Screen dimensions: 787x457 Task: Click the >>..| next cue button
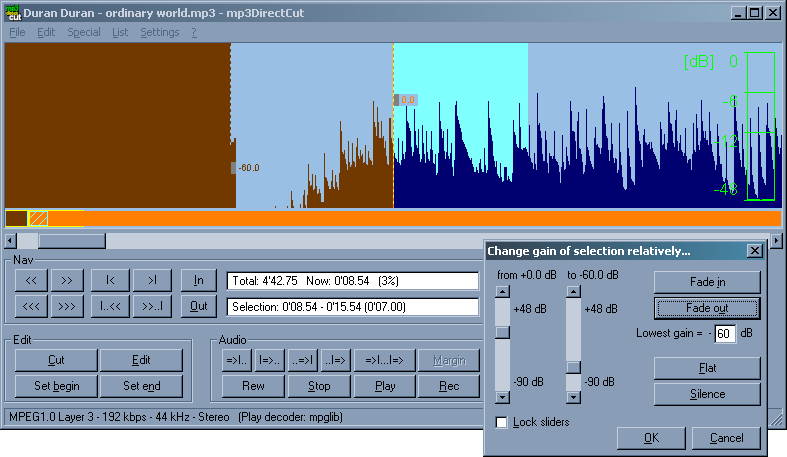click(x=152, y=306)
